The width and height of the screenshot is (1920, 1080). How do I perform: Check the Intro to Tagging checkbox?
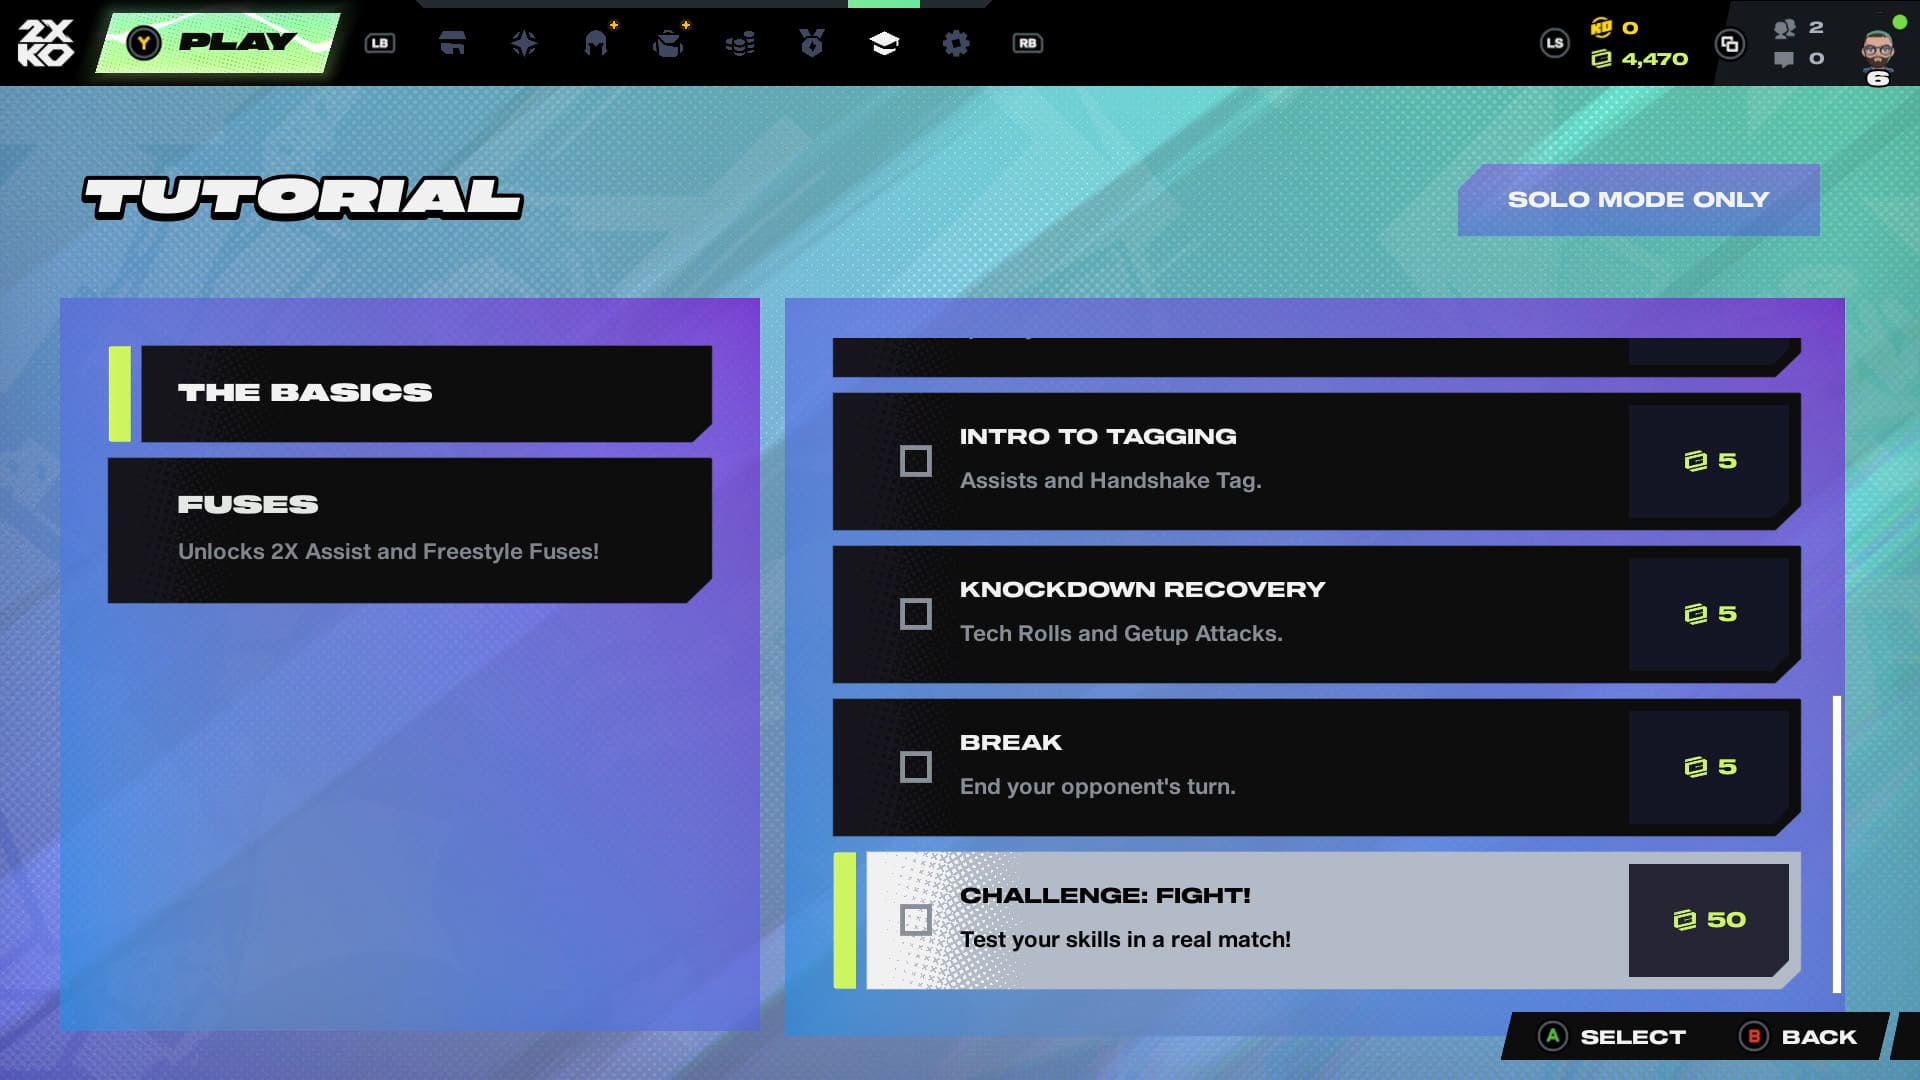(915, 461)
